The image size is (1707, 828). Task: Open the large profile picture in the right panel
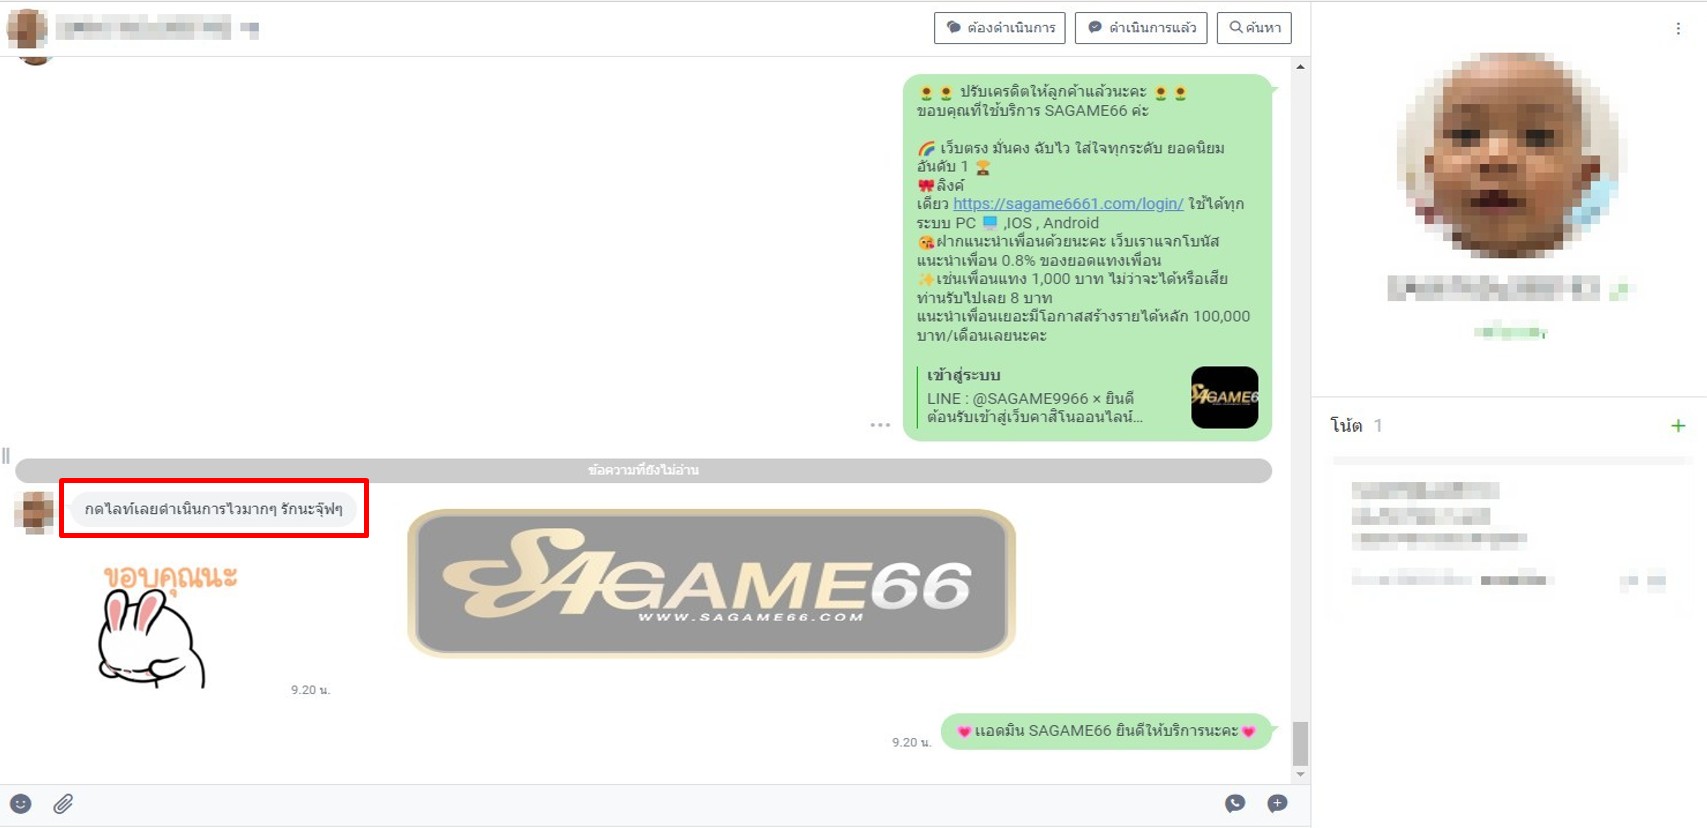point(1510,155)
